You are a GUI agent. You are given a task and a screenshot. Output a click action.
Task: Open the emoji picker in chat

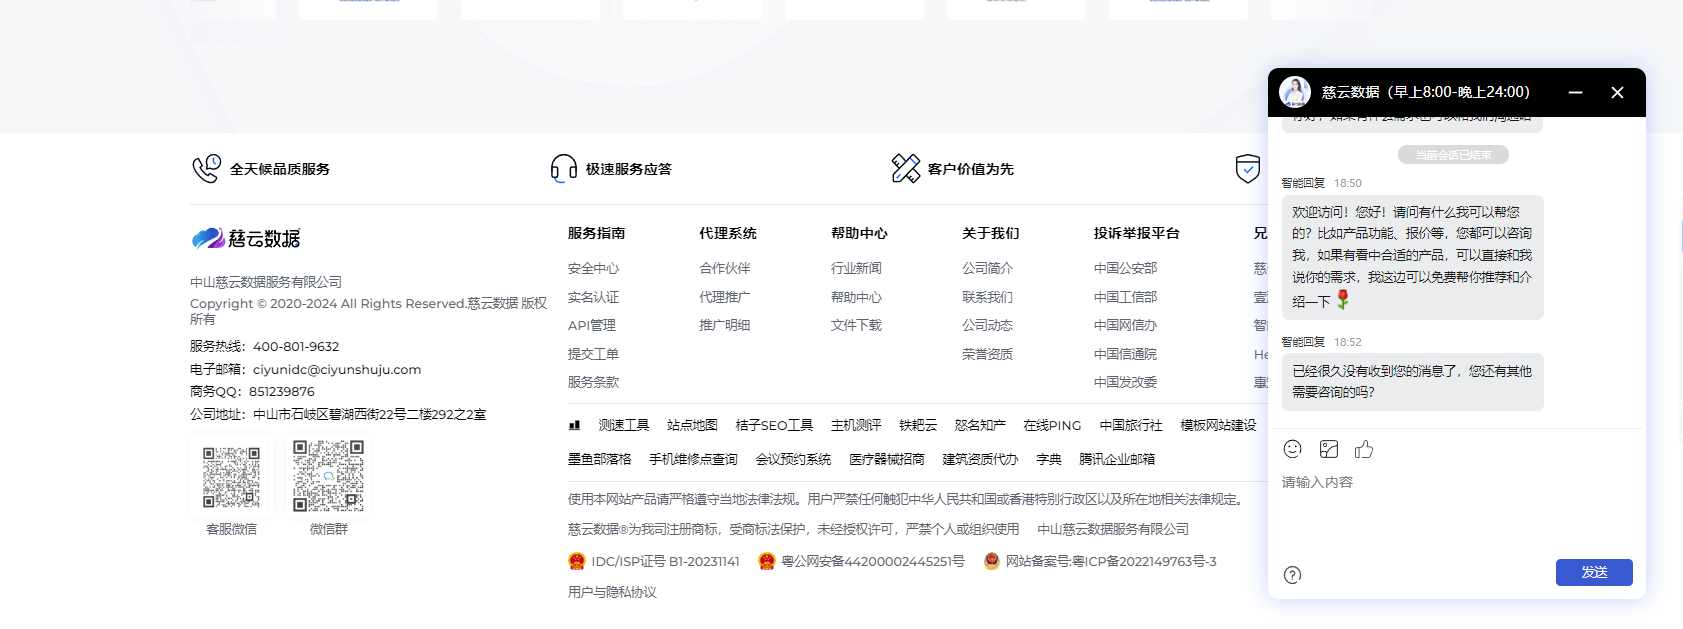[x=1292, y=449]
